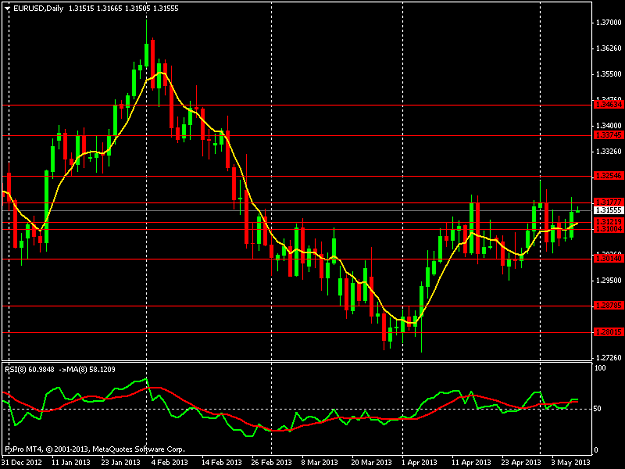Select the red 1.32546 level label
Screen dimensions: 625x469
point(608,176)
